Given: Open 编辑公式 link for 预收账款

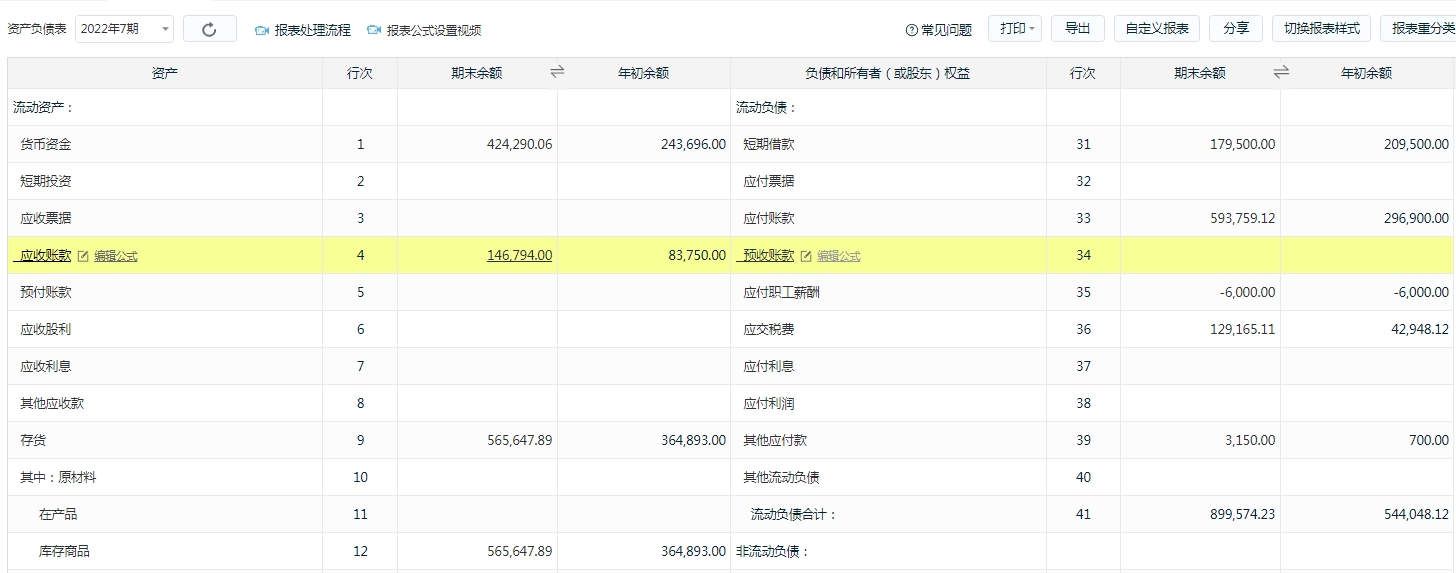Looking at the screenshot, I should 839,256.
